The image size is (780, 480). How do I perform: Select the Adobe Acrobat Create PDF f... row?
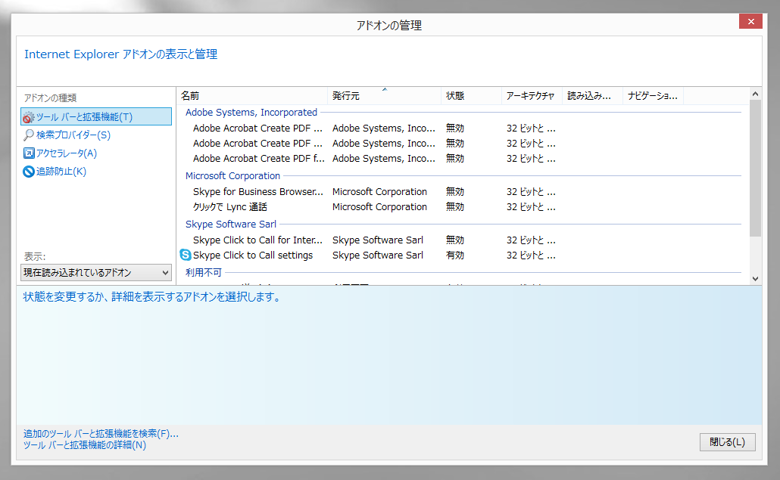463,159
